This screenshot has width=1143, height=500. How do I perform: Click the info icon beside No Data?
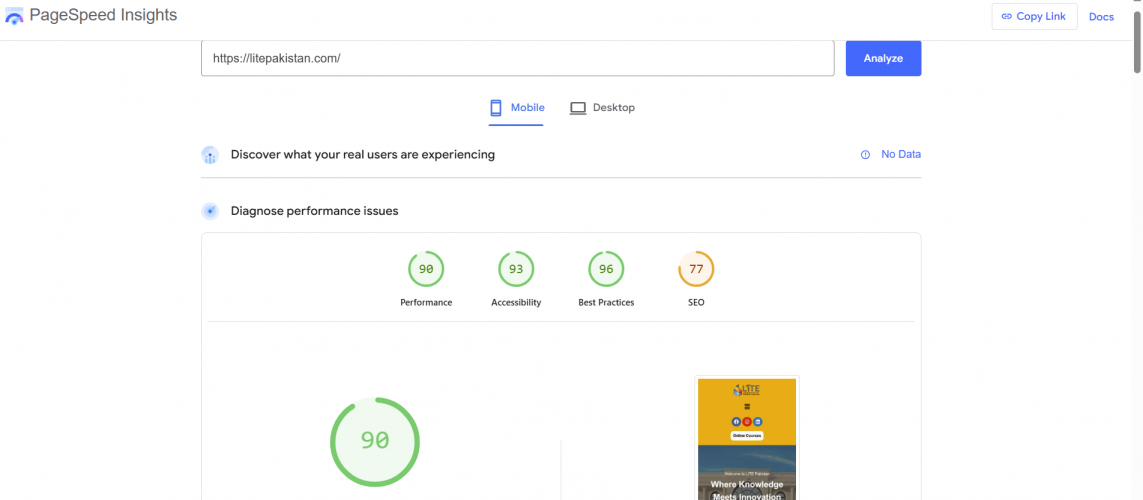865,155
